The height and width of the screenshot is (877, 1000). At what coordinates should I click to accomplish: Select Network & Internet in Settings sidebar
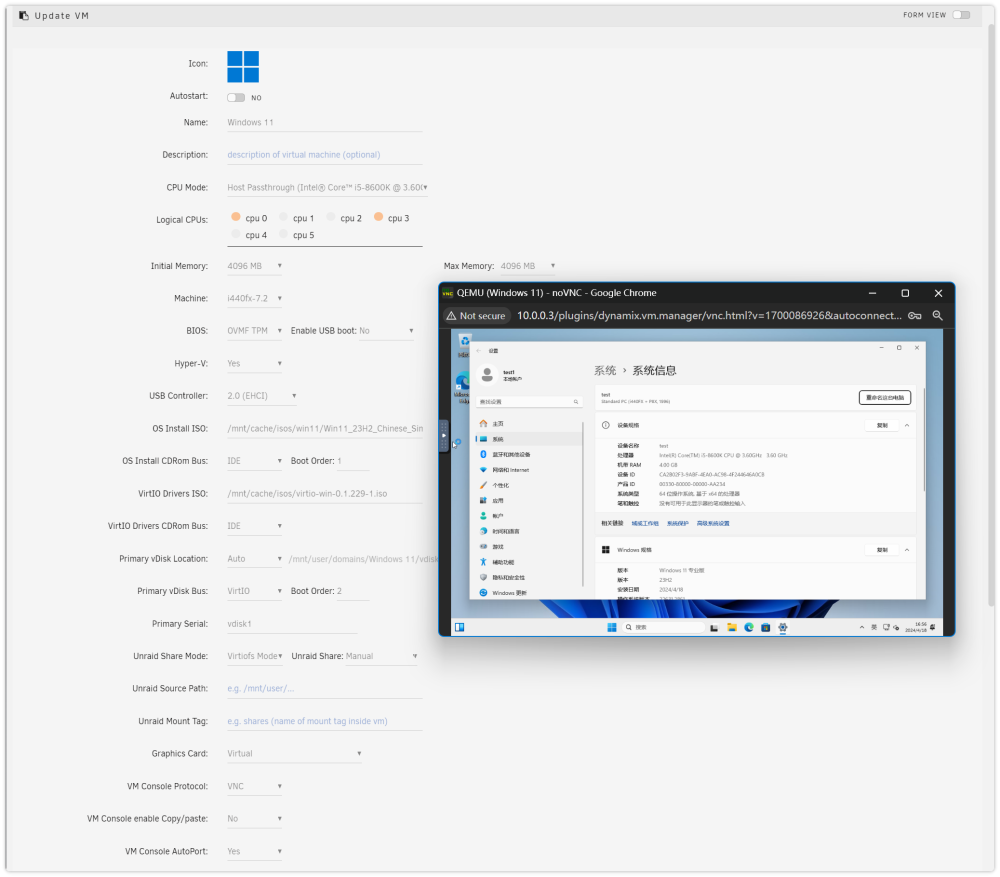[x=528, y=469]
